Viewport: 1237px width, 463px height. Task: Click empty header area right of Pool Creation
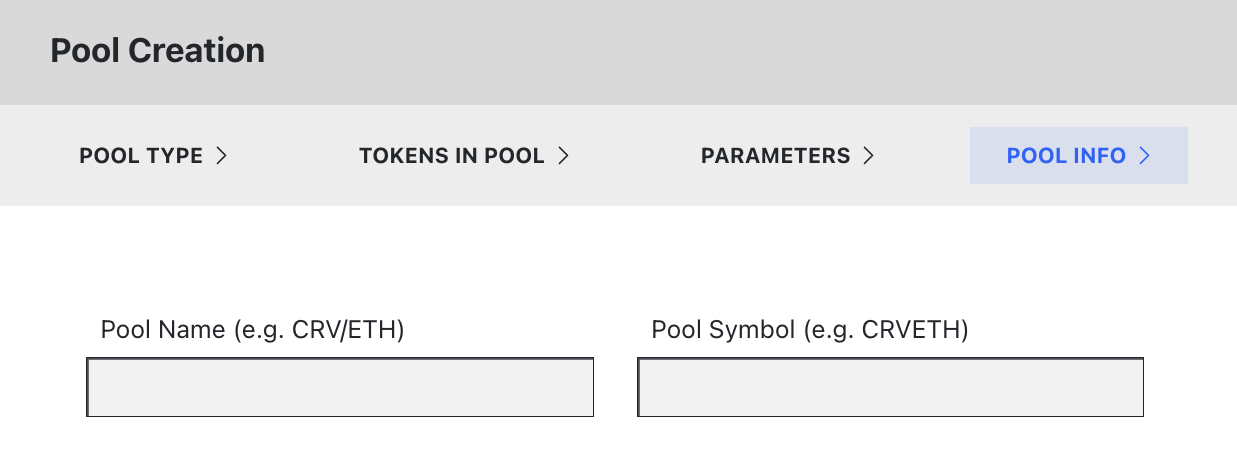click(700, 51)
